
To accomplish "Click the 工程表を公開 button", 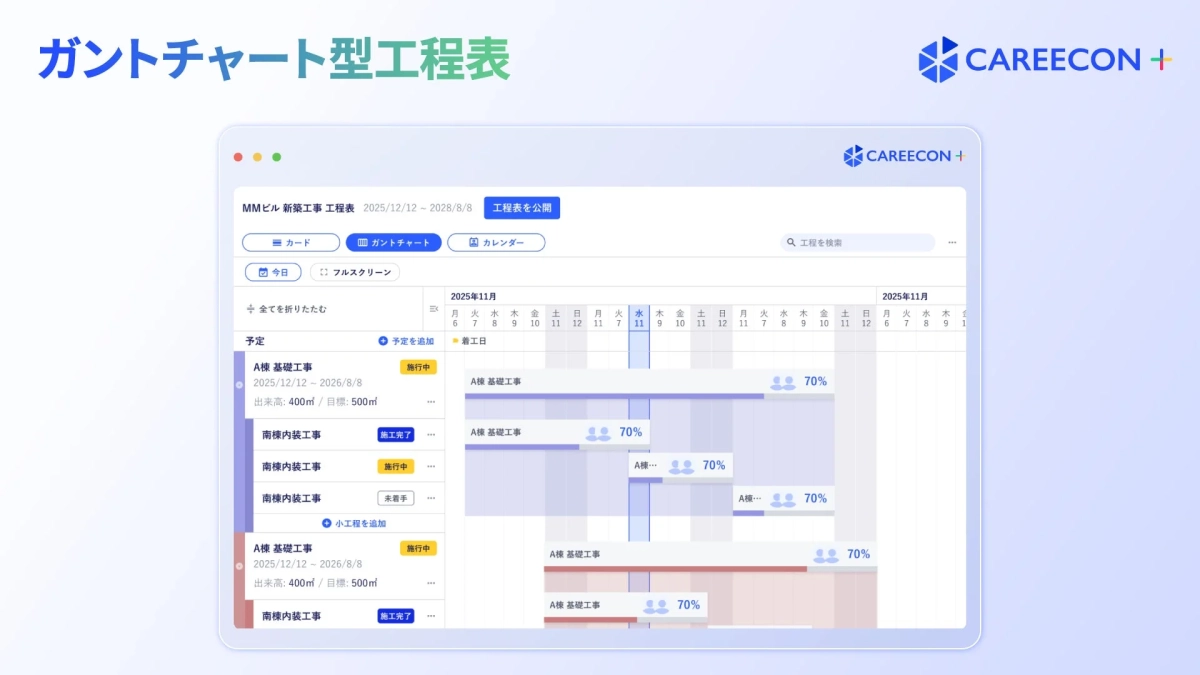I will [x=522, y=207].
